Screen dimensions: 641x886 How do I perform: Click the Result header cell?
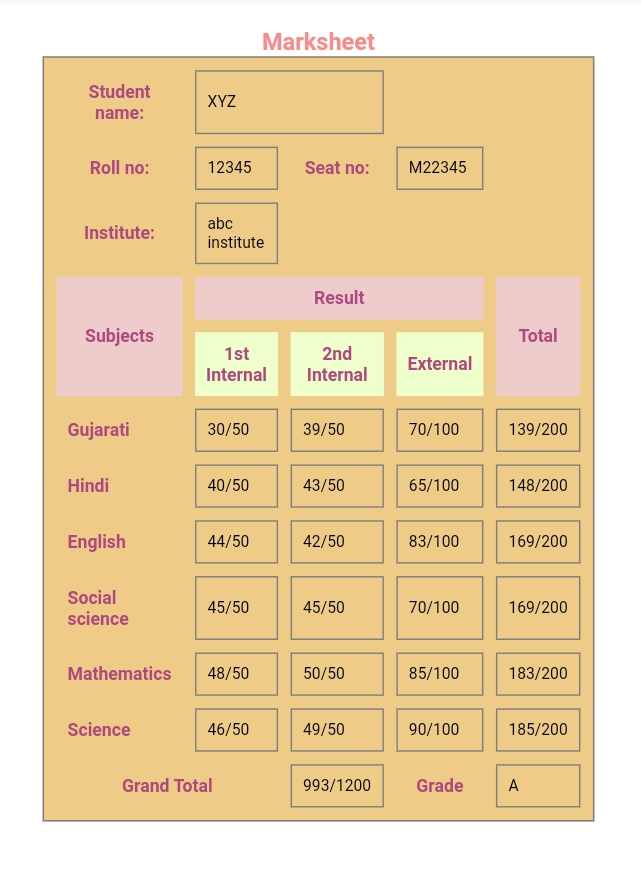click(x=339, y=298)
